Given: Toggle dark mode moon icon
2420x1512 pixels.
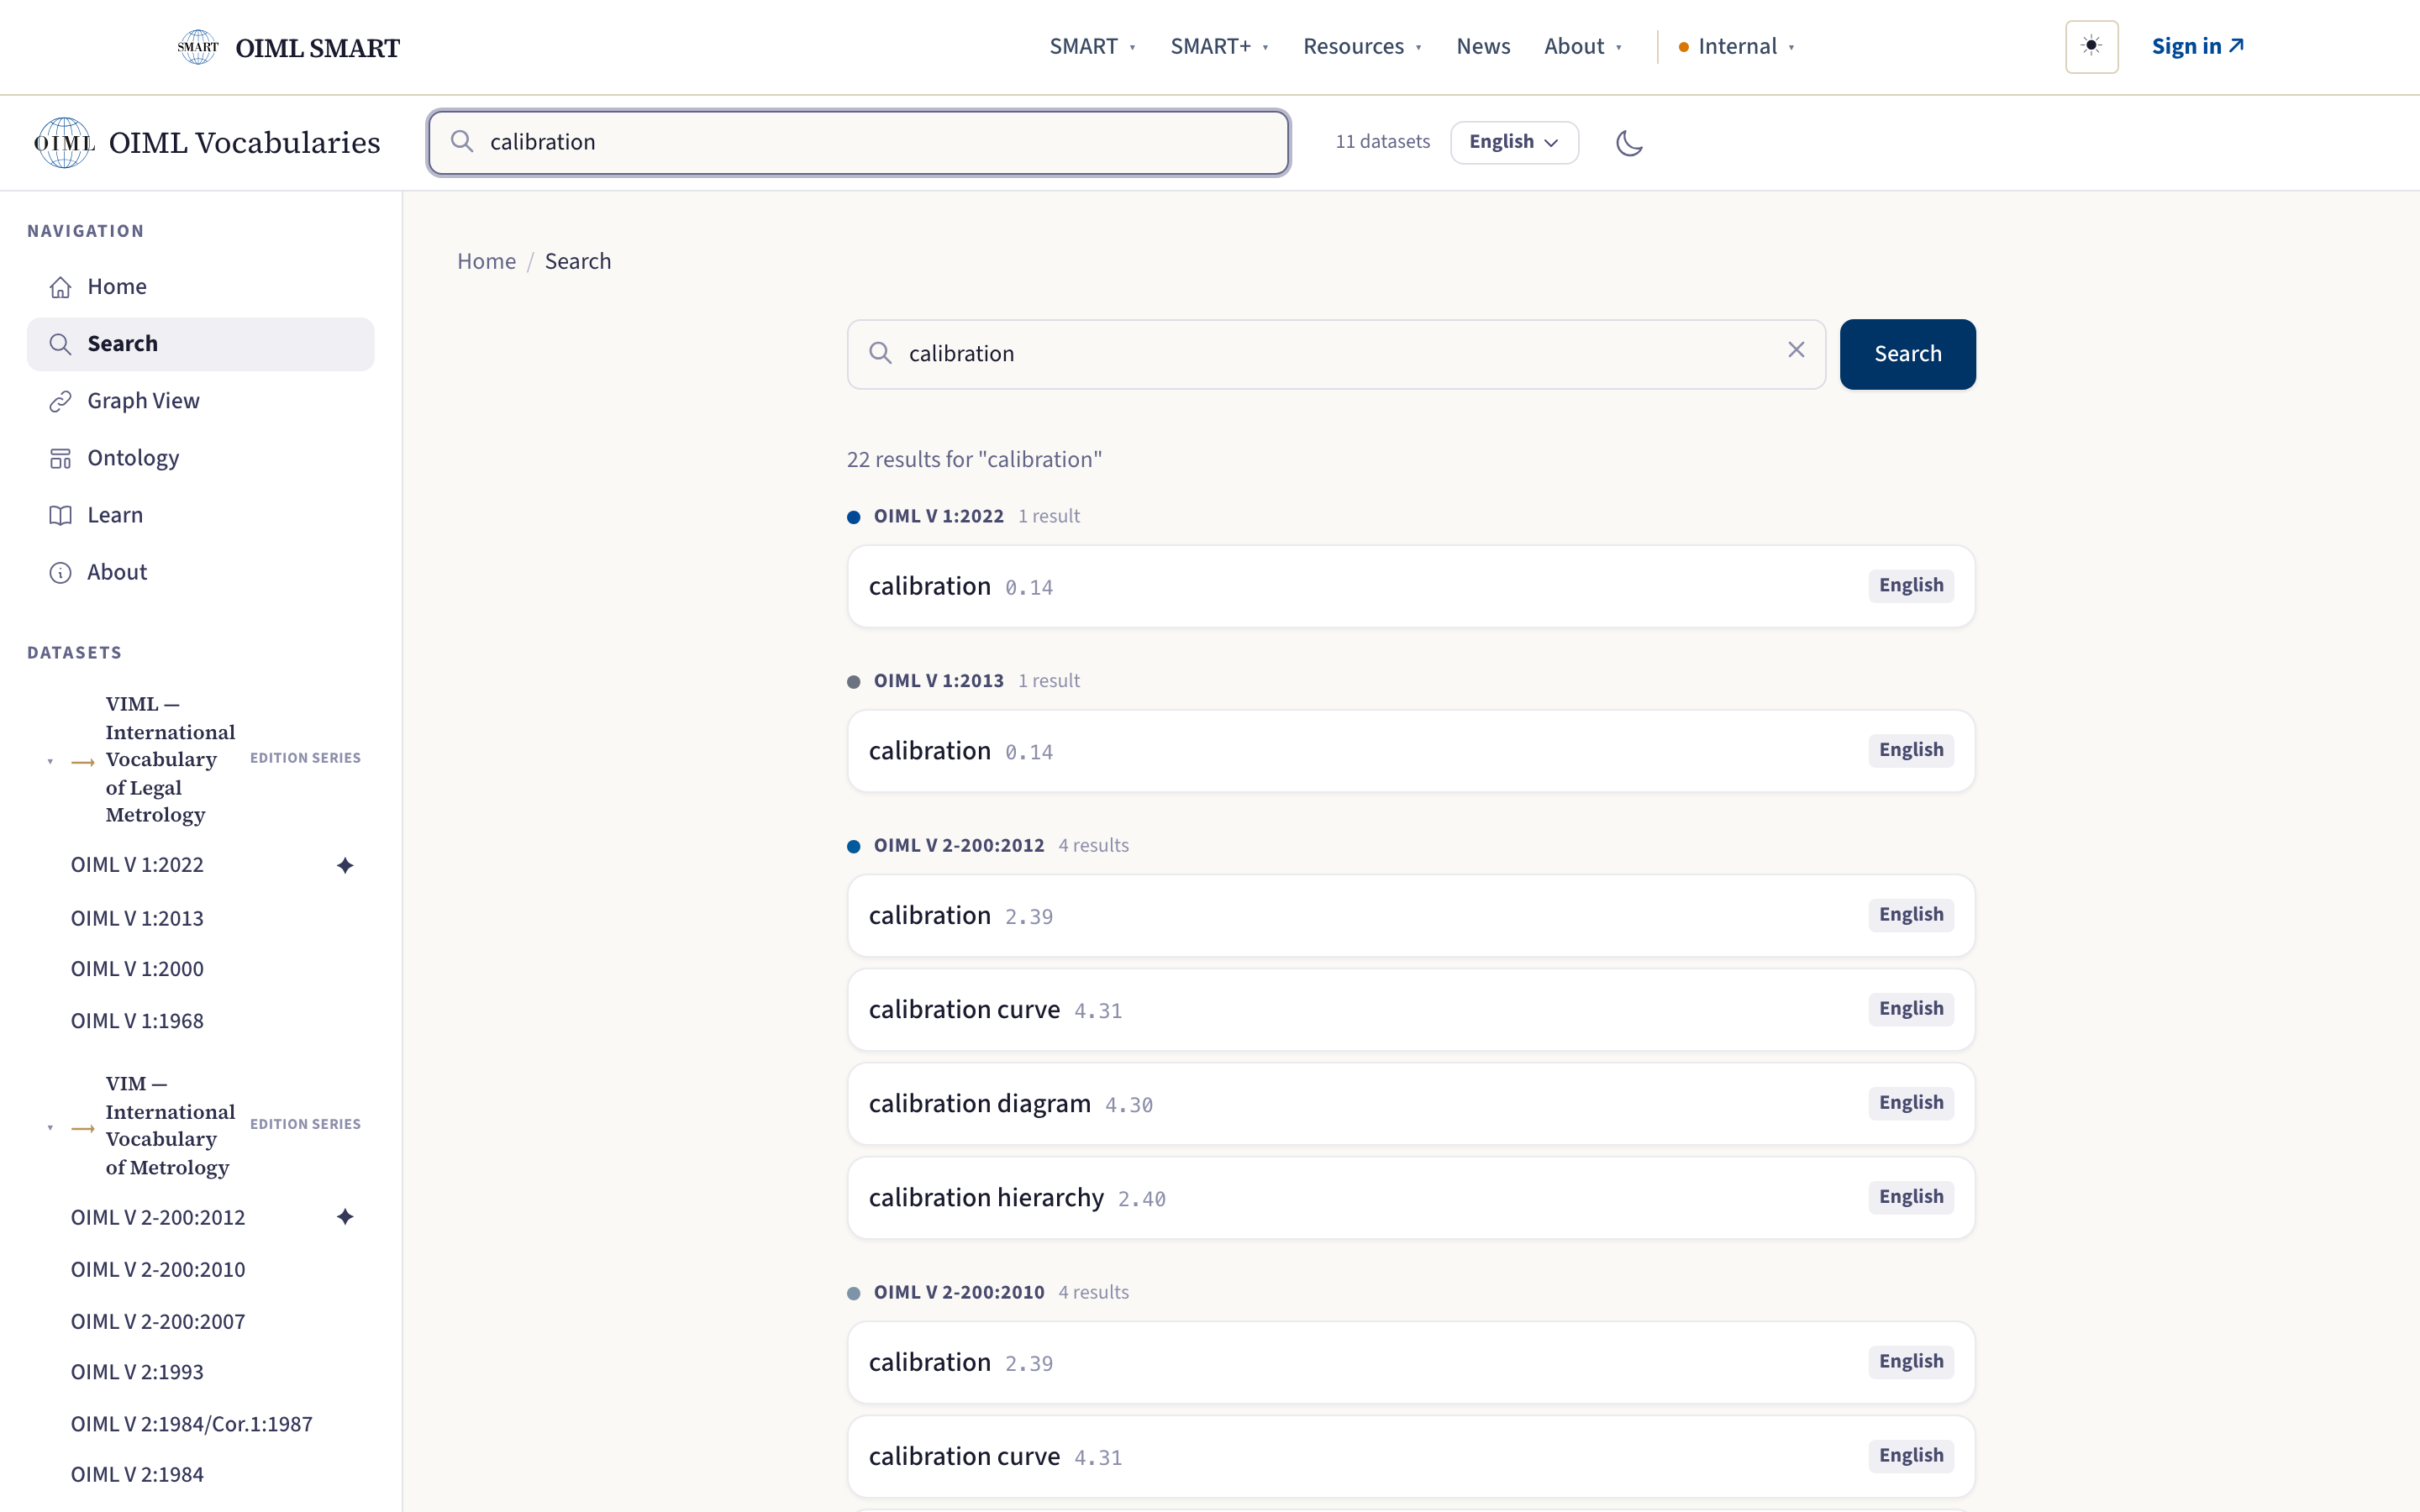Looking at the screenshot, I should (1629, 143).
